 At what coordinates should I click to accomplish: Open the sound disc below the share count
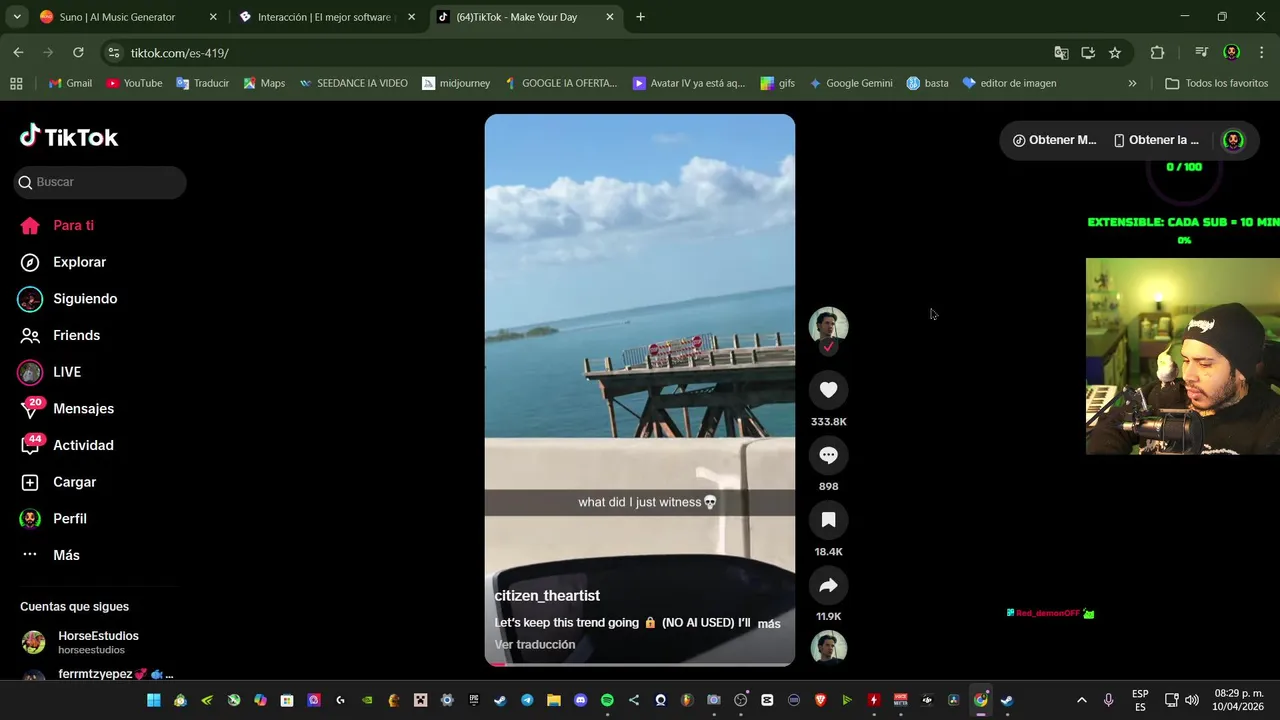pos(828,648)
